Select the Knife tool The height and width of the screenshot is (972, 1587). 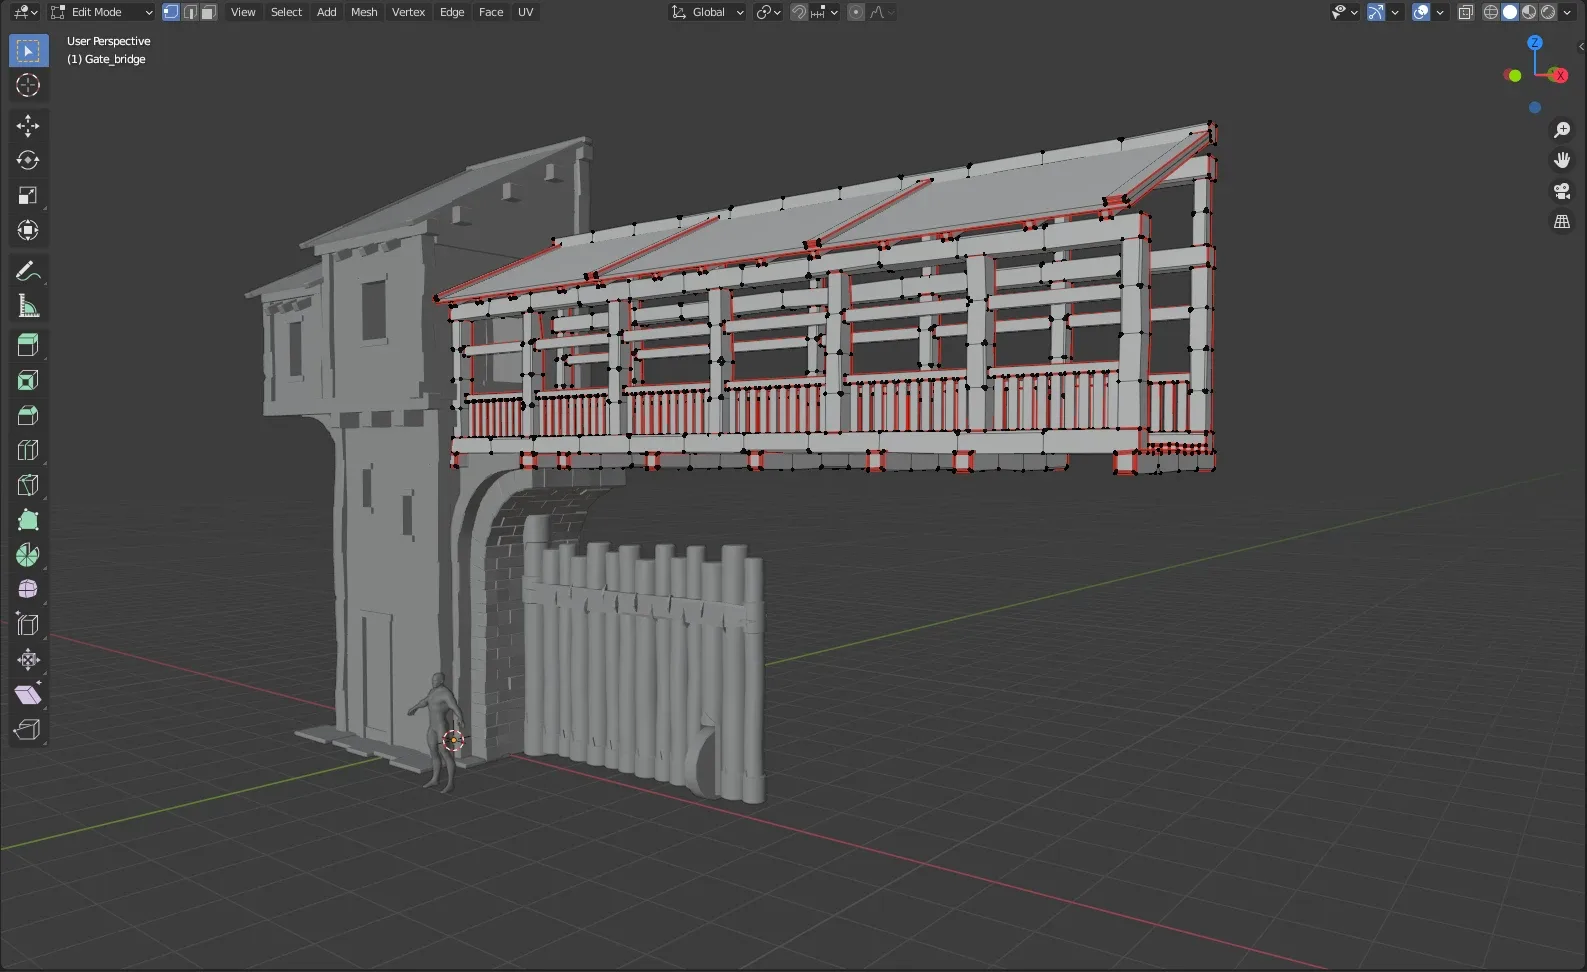click(28, 485)
